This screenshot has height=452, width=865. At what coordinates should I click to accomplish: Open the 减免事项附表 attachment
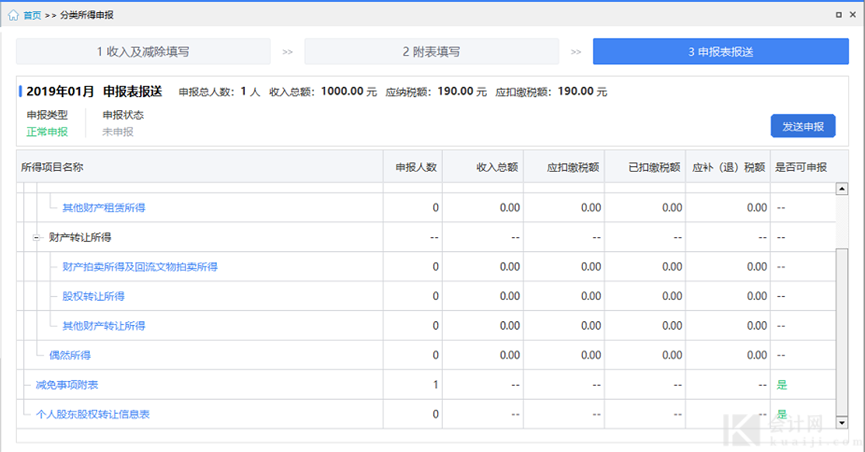tap(66, 385)
